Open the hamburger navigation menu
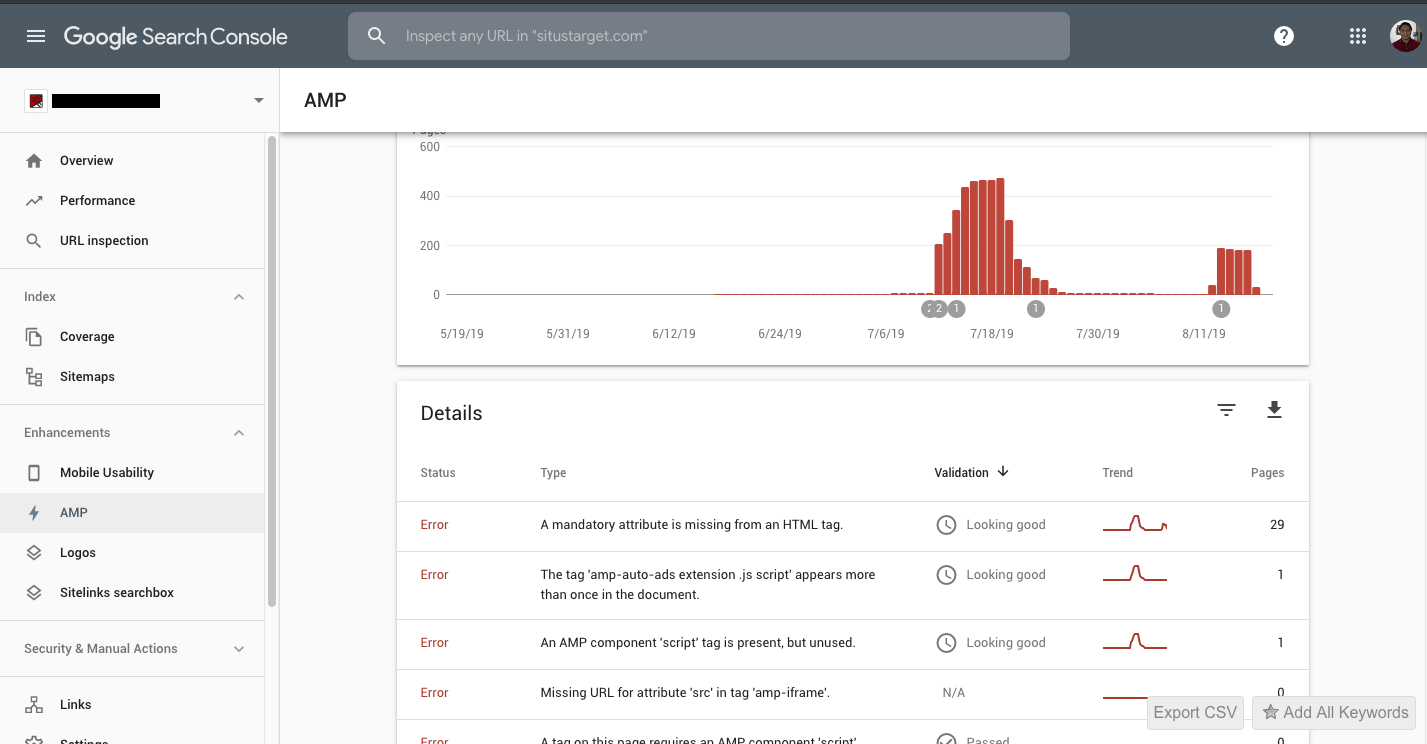 [36, 36]
